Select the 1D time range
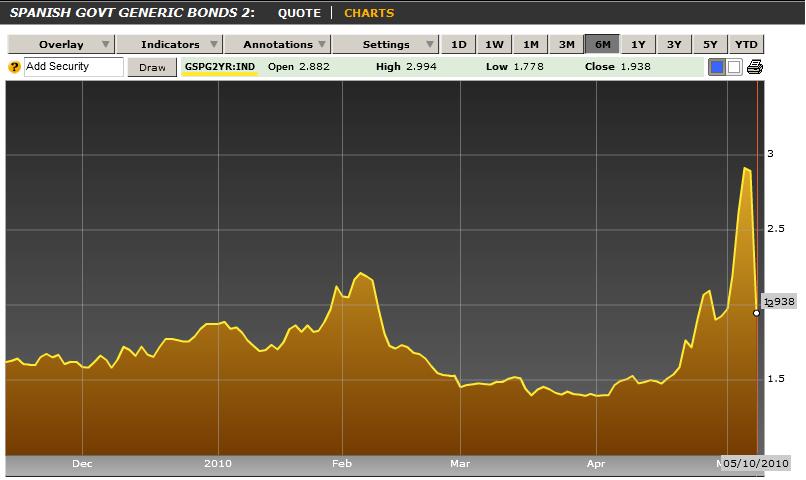Image resolution: width=806 pixels, height=480 pixels. coord(459,44)
